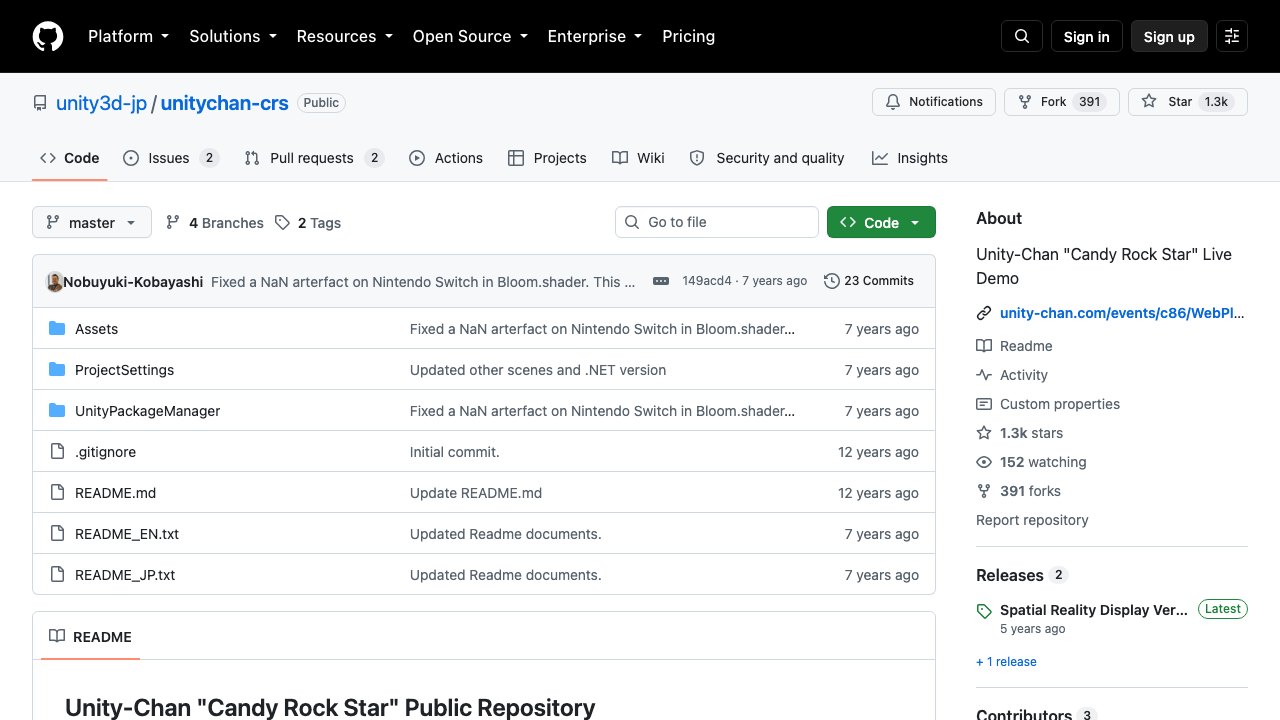This screenshot has width=1280, height=720.
Task: Switch to the Projects tab
Action: coord(547,158)
